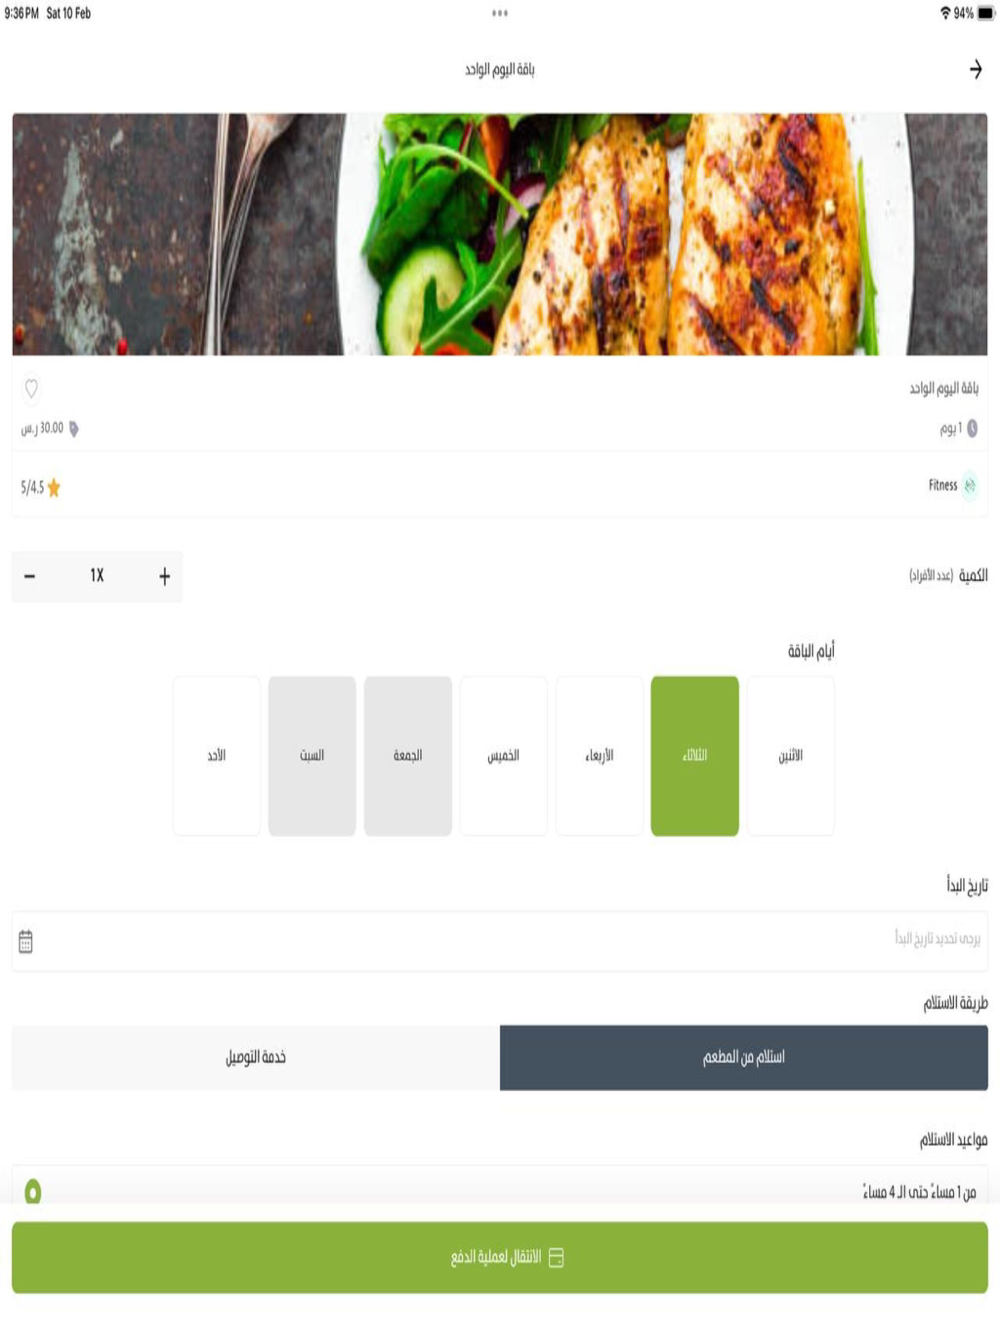Viewport: 1000px width, 1334px height.
Task: Select the الاثنين day tile
Action: click(790, 755)
